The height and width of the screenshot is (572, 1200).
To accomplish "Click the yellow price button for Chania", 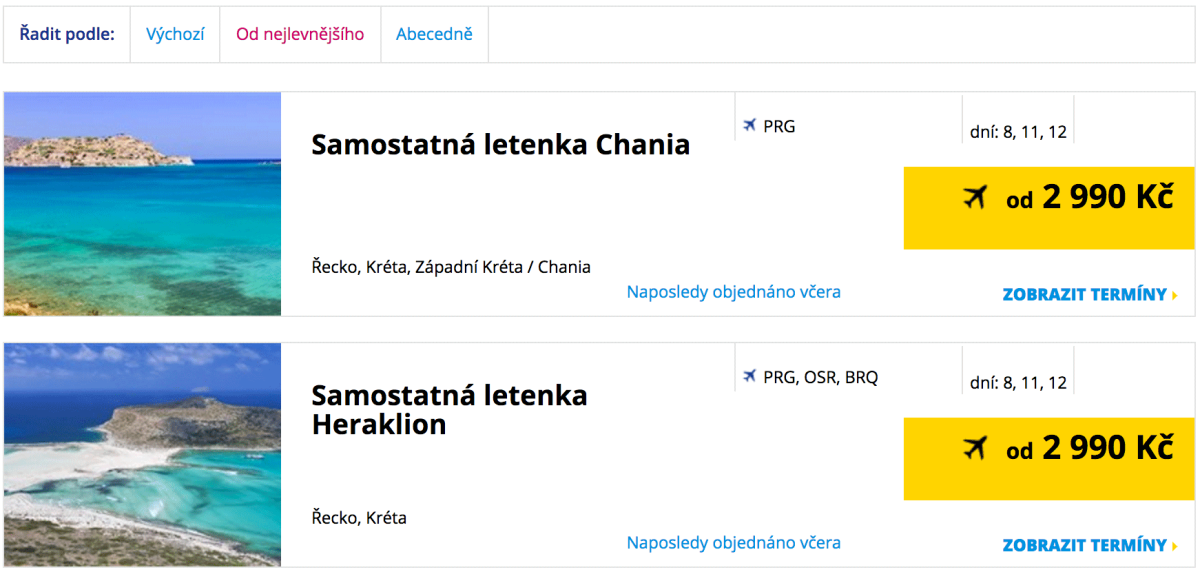I will pyautogui.click(x=1049, y=208).
